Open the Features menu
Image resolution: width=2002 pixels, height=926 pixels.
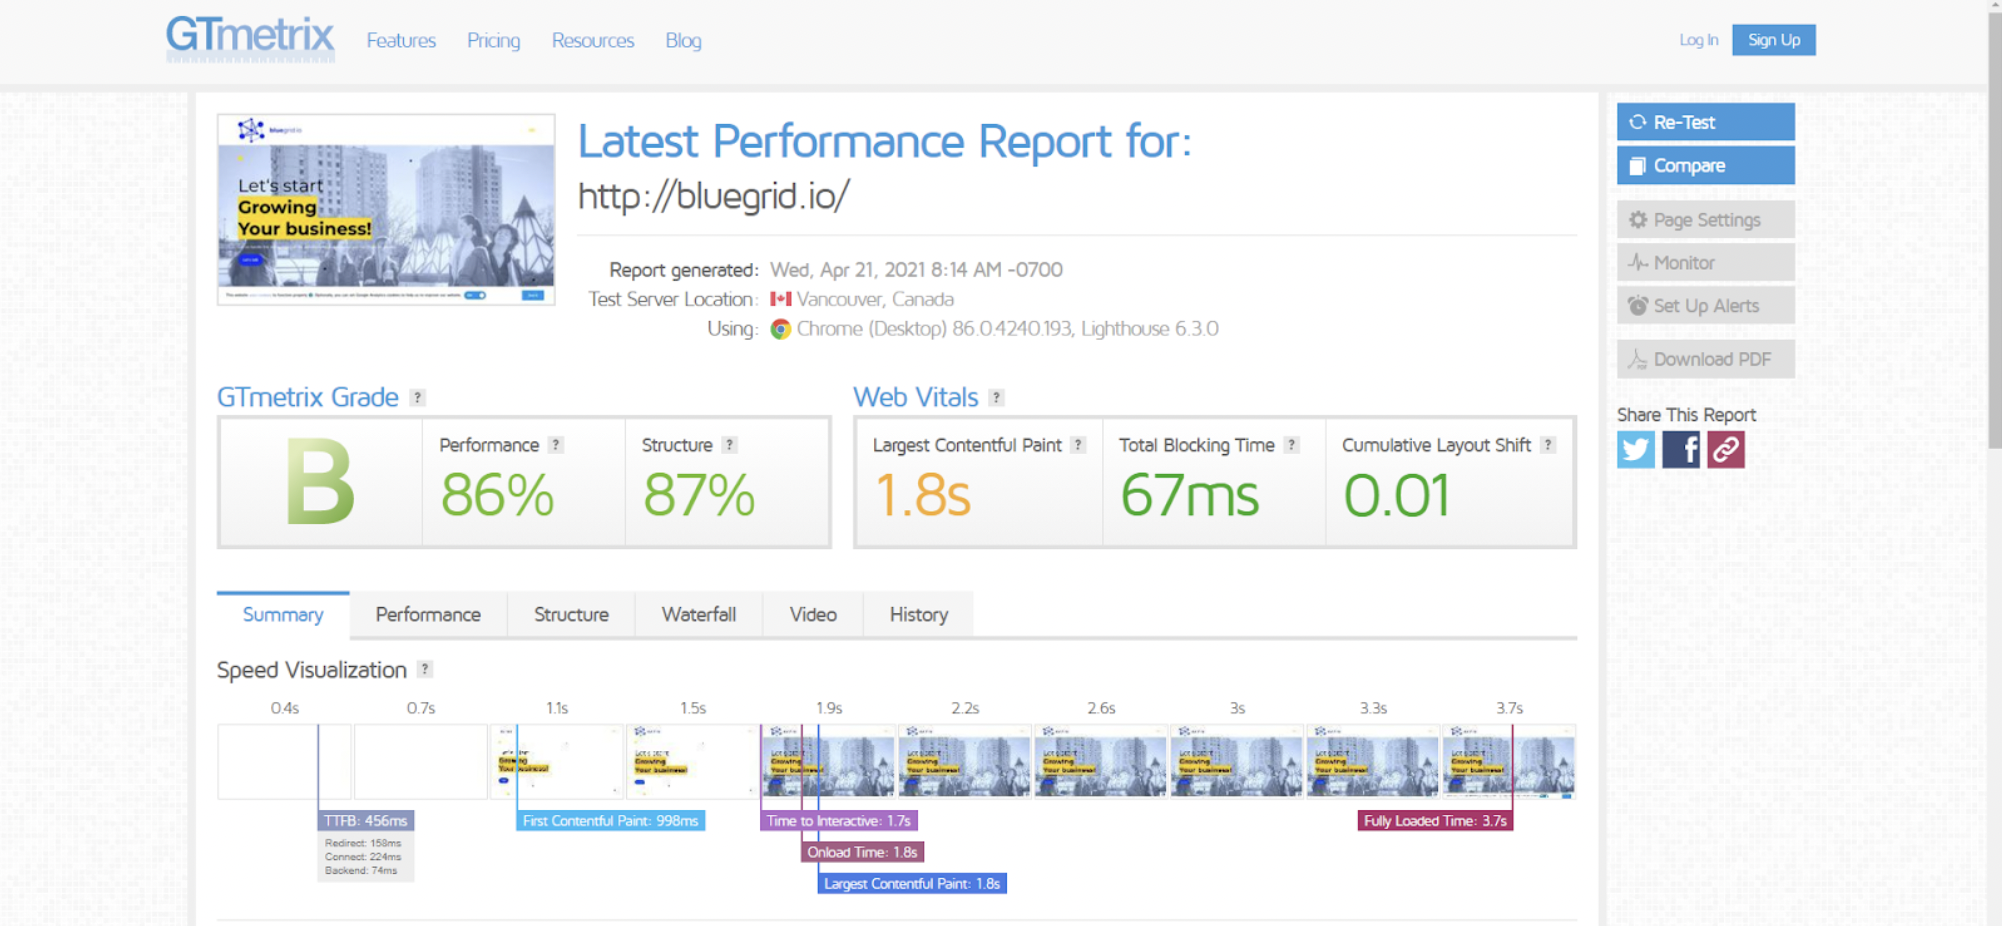click(401, 41)
